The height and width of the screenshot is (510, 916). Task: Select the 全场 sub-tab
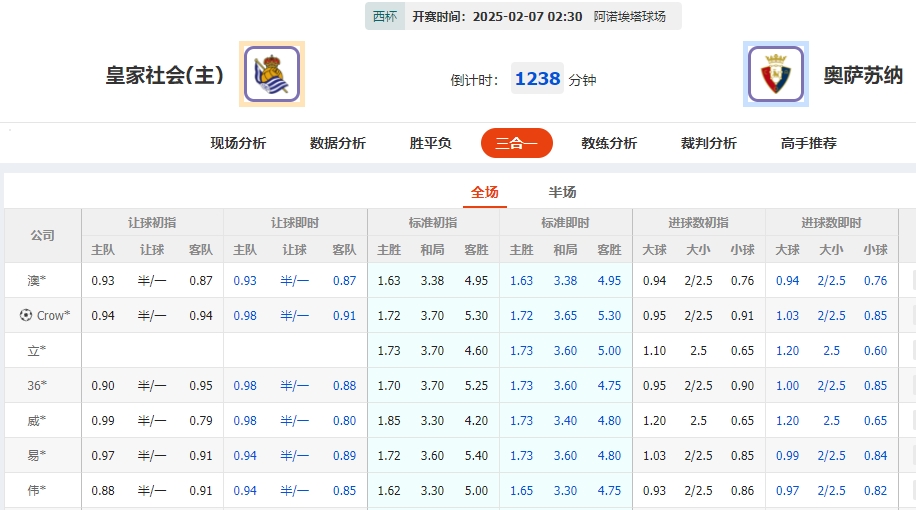(485, 192)
